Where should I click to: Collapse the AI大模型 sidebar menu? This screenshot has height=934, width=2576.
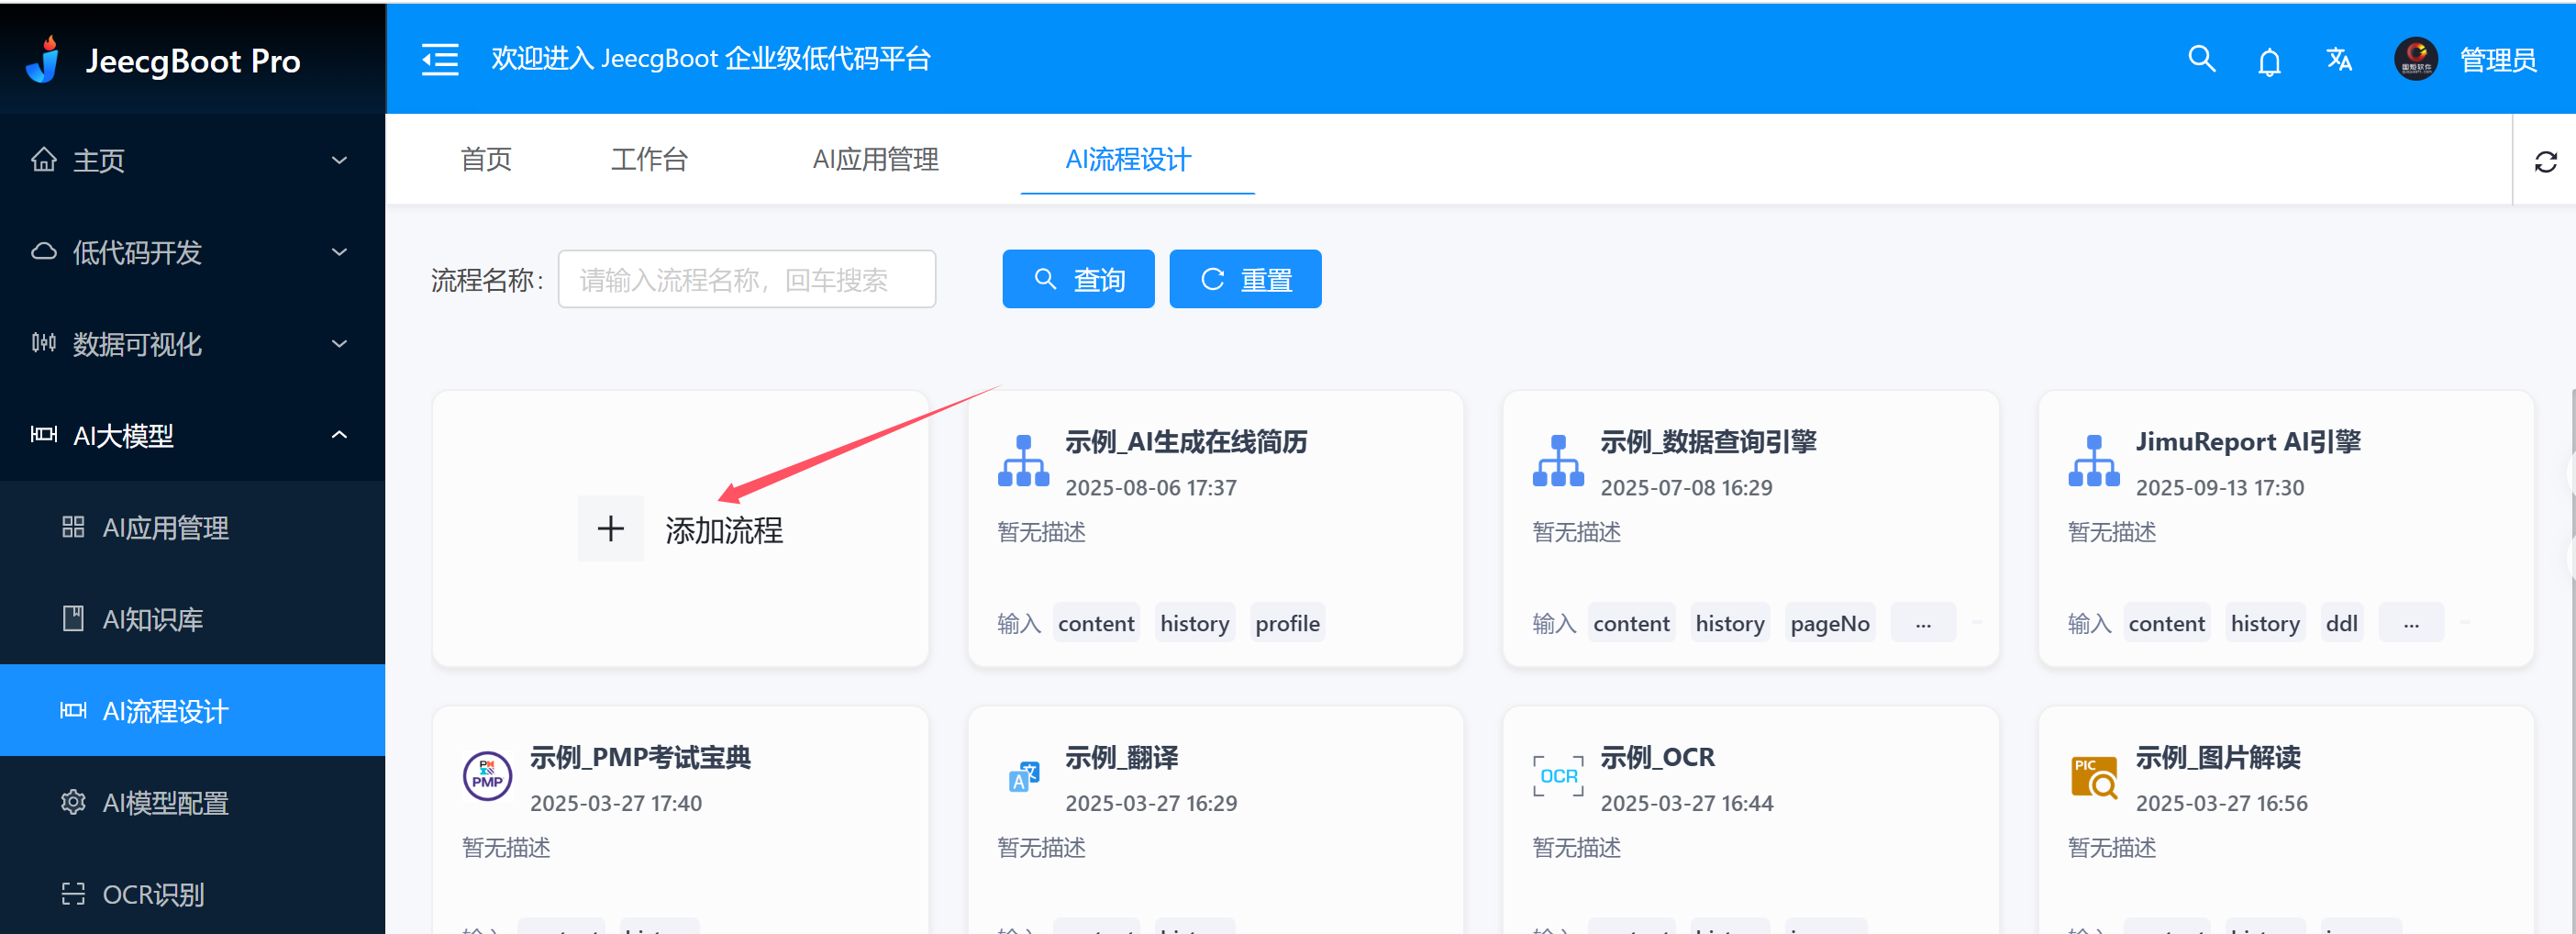click(192, 435)
